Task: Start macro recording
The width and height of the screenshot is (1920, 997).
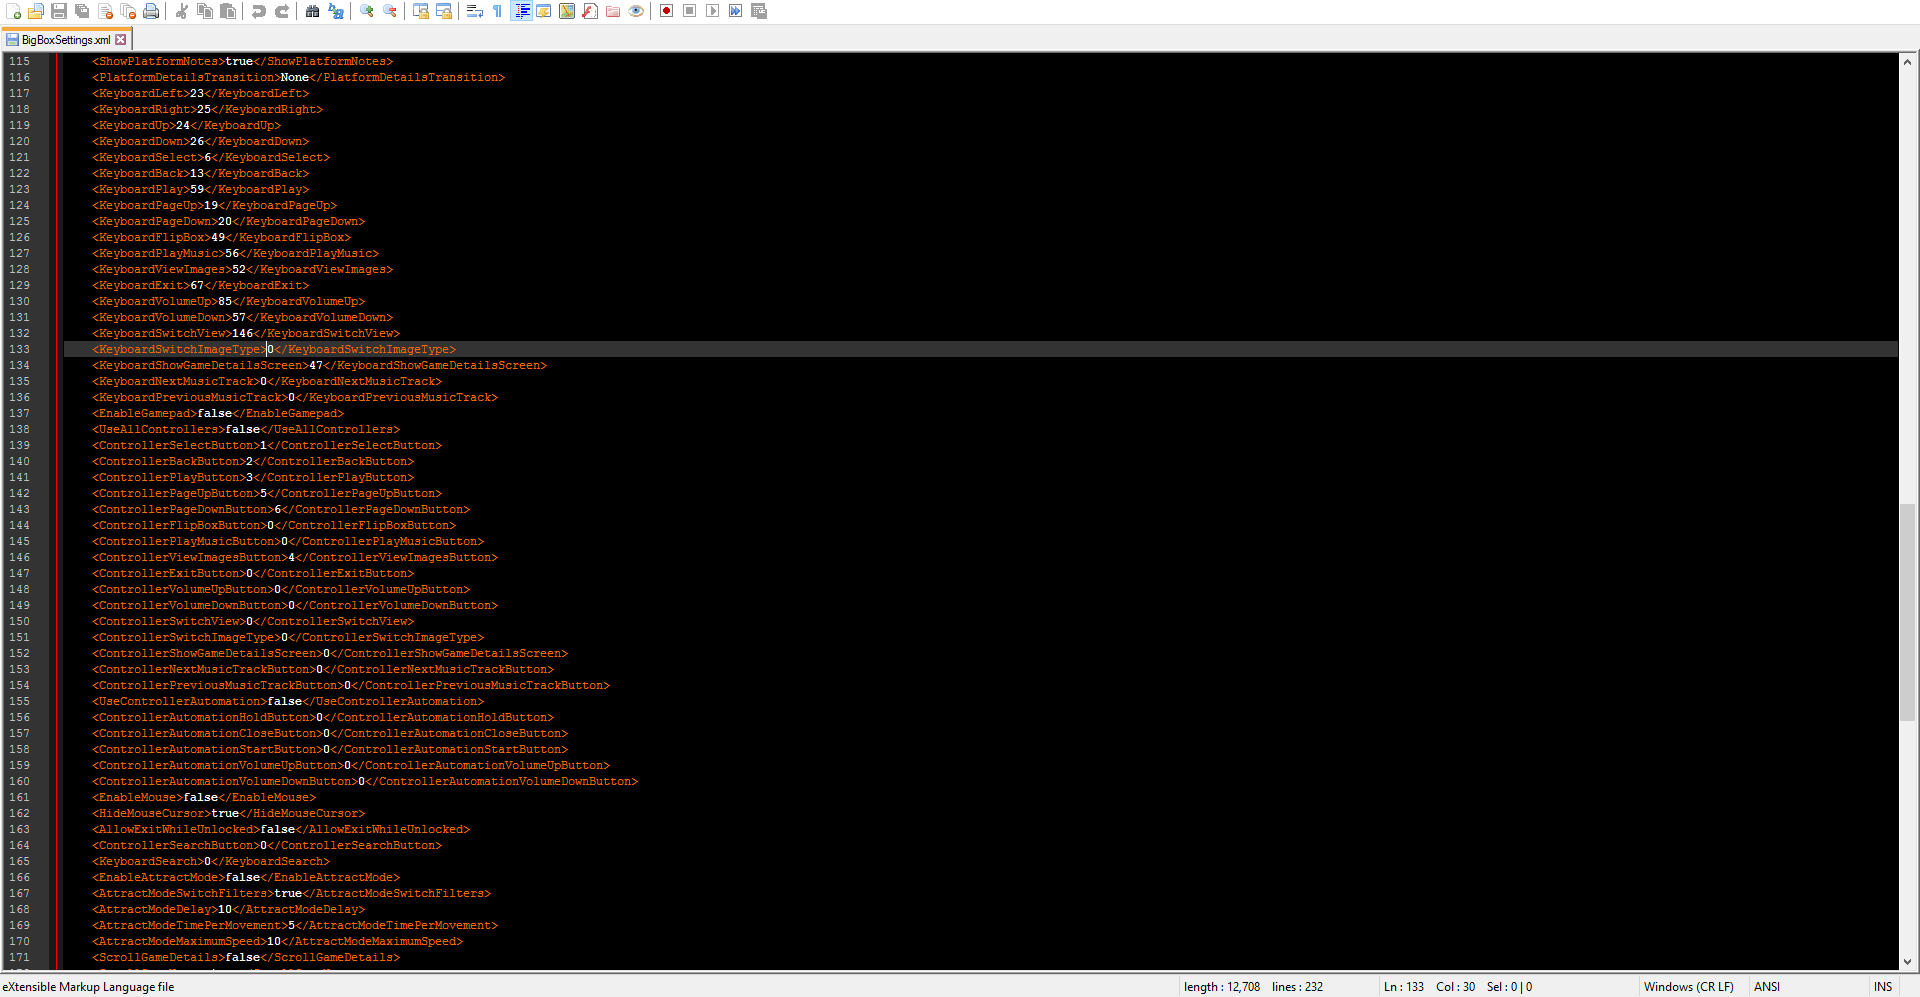Action: (667, 11)
